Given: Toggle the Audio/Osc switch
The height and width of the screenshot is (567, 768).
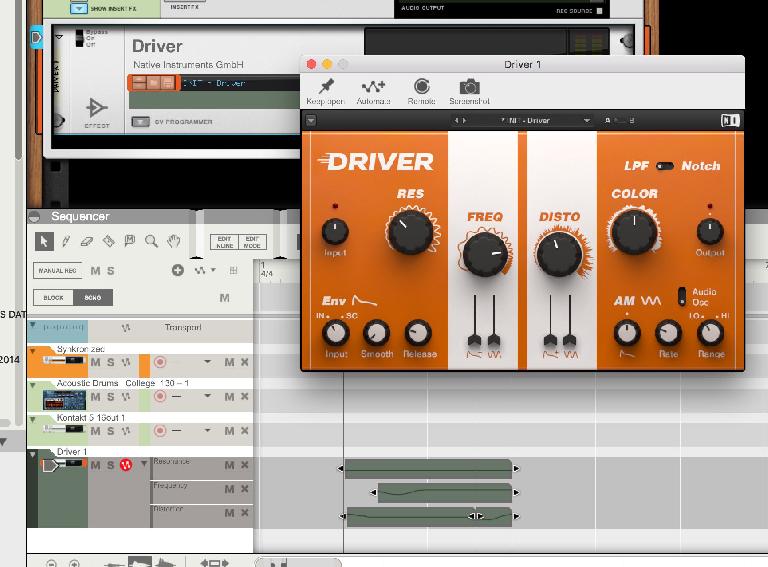Looking at the screenshot, I should click(682, 297).
